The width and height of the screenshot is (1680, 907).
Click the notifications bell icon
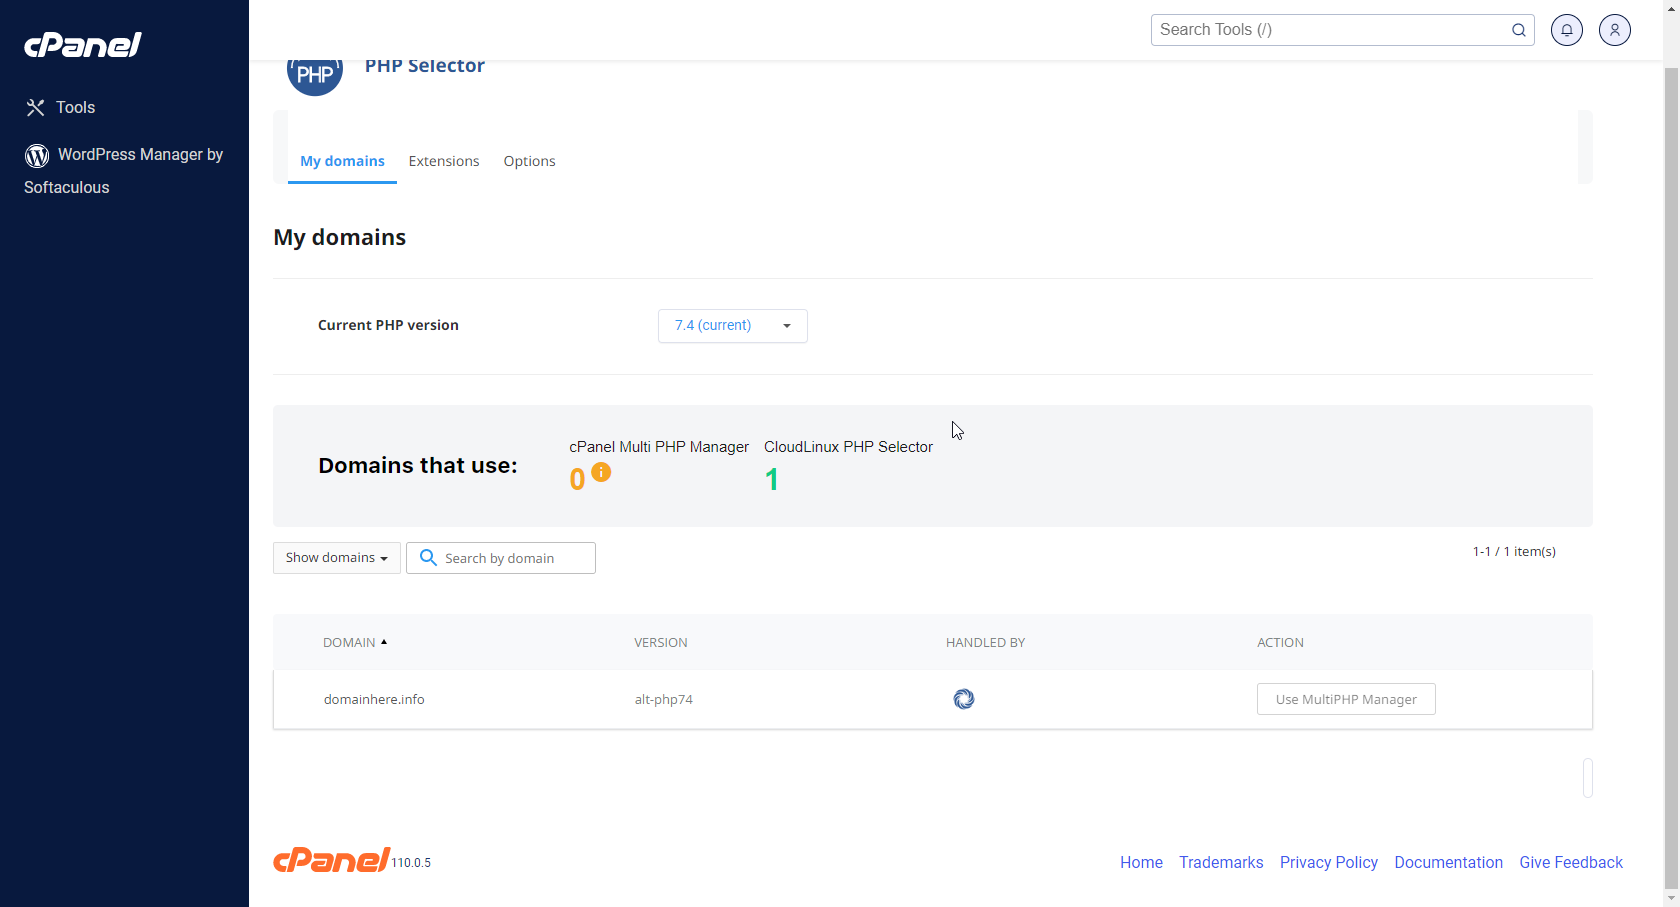click(1567, 30)
